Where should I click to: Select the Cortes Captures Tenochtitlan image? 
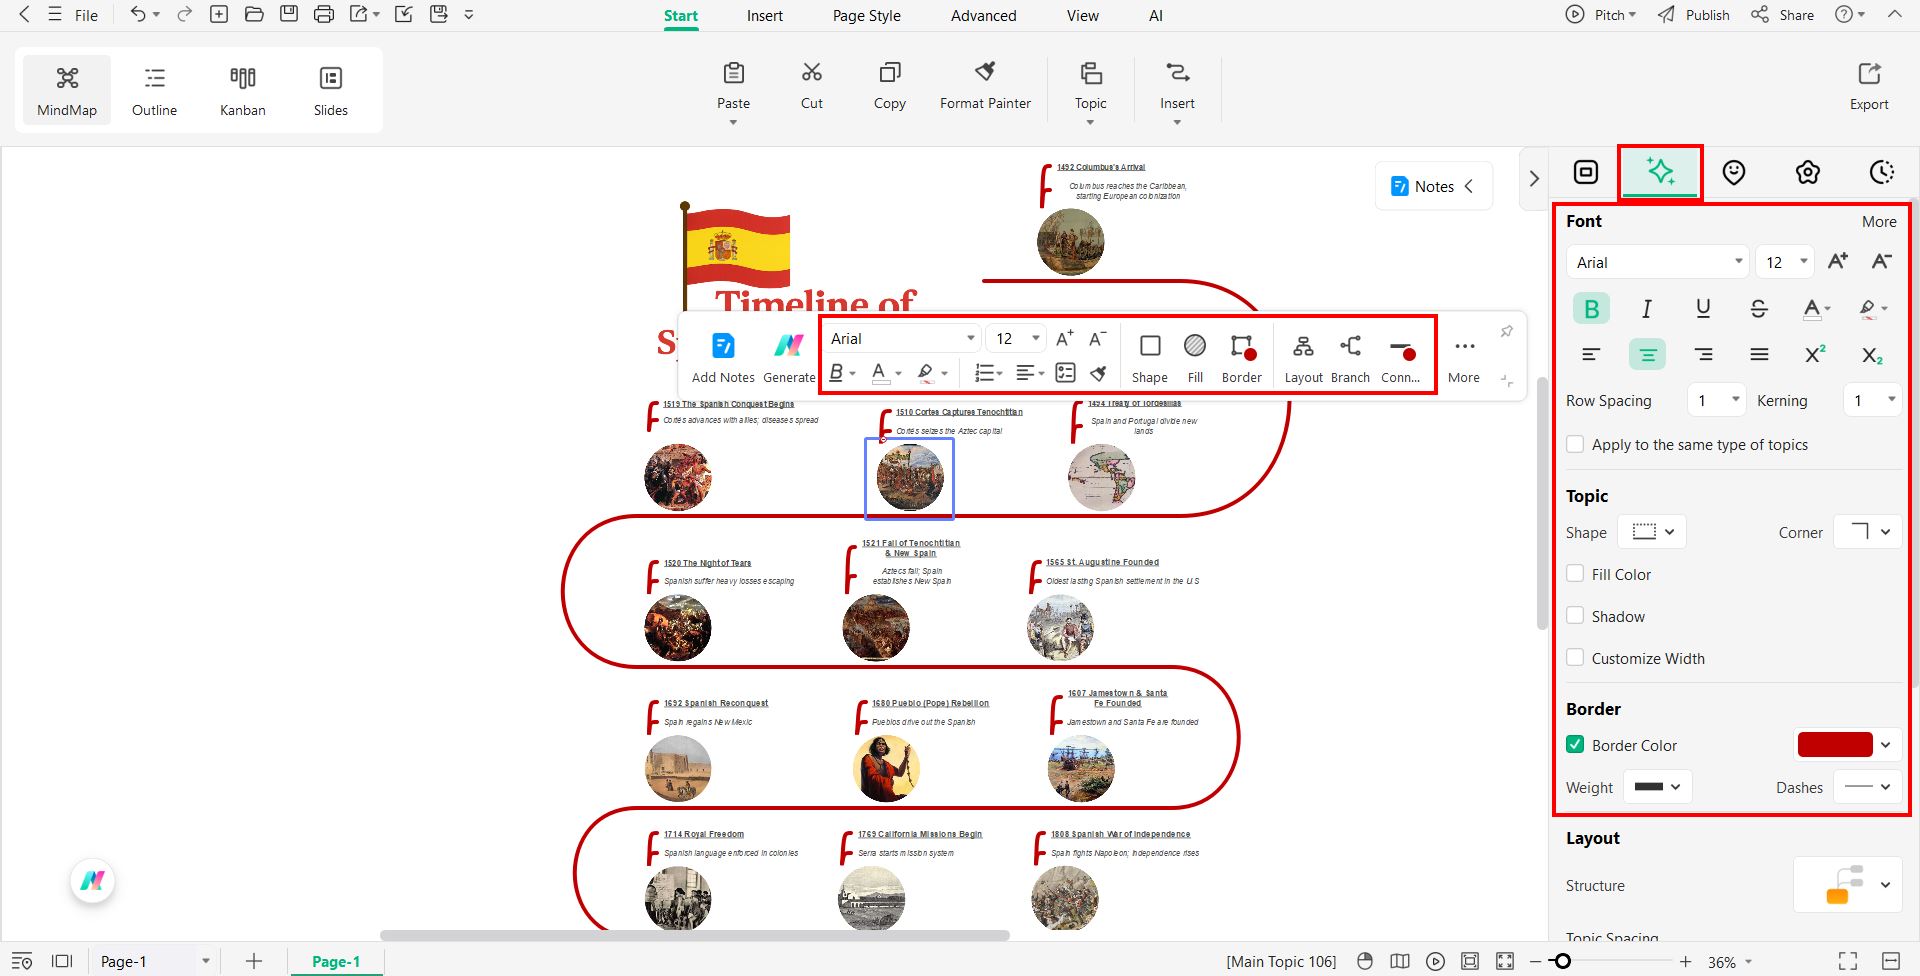[x=910, y=478]
